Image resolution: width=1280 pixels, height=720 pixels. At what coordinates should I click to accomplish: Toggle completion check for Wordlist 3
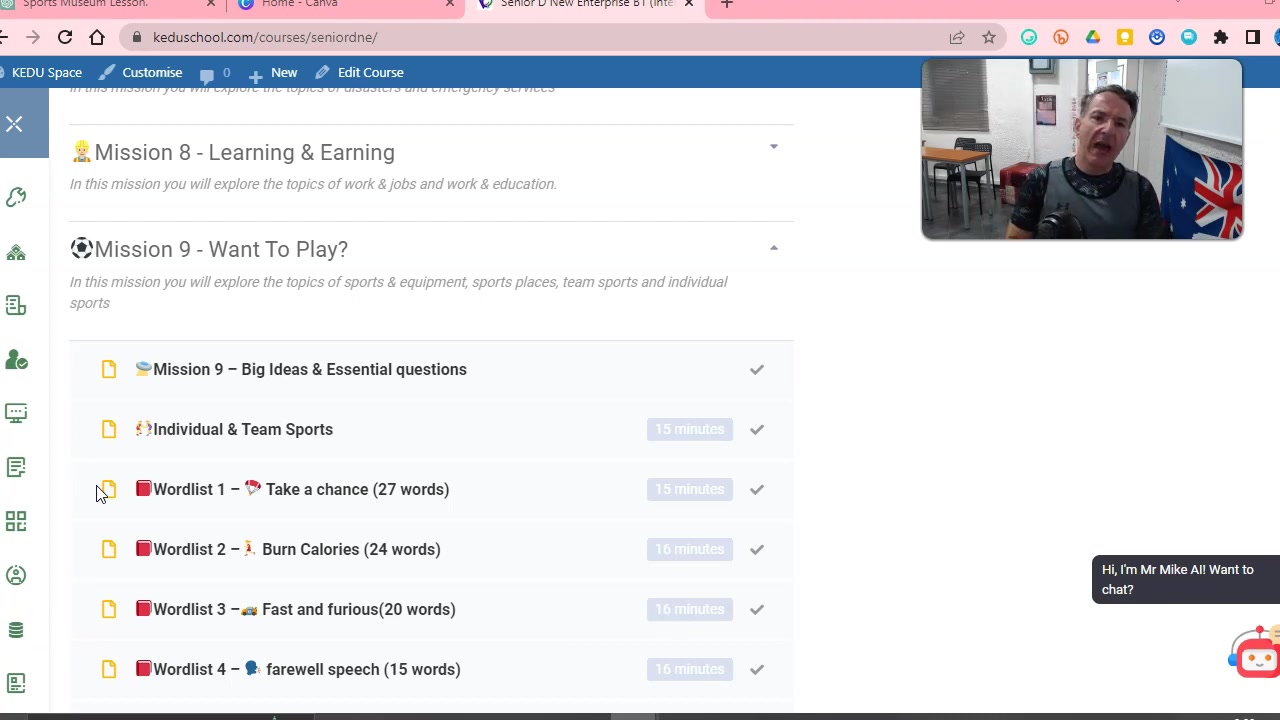[x=757, y=609]
